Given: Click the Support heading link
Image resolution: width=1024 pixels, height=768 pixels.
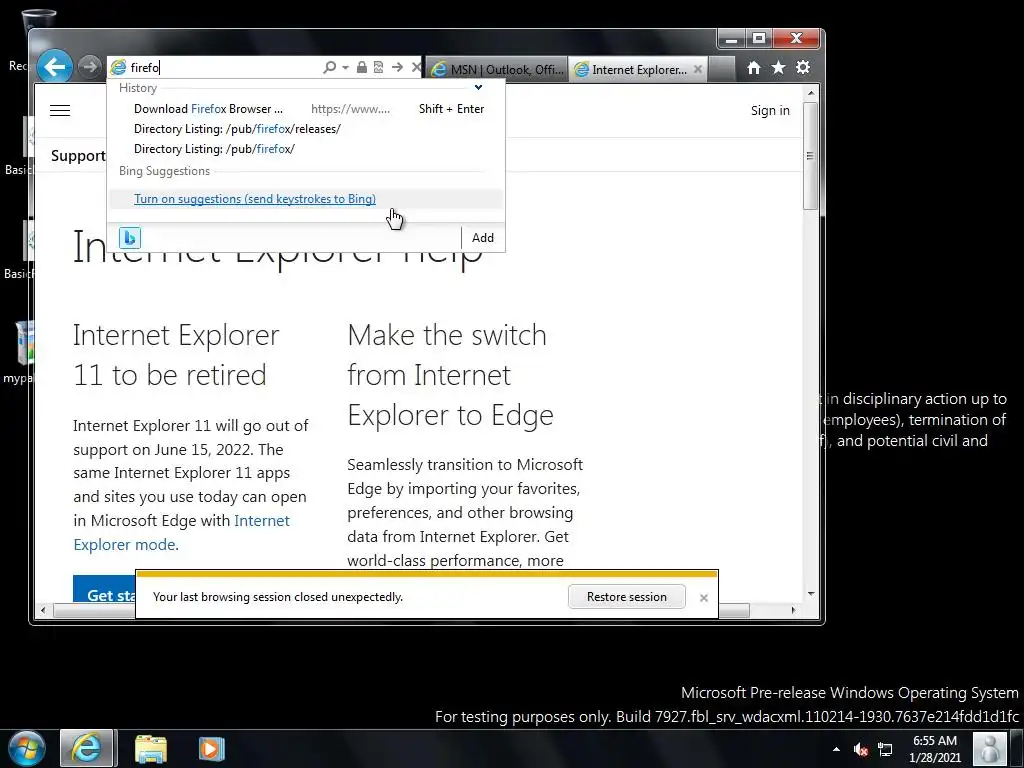Looking at the screenshot, I should pyautogui.click(x=78, y=156).
